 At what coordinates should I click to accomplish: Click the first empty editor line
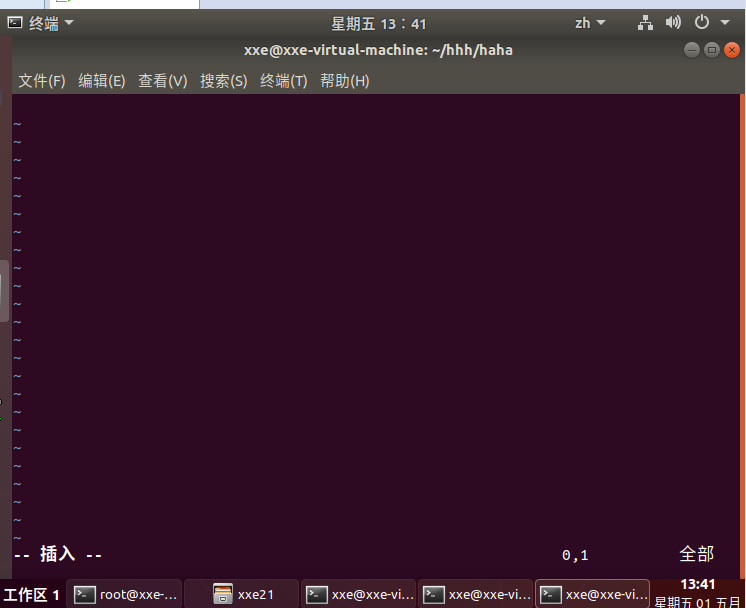click(x=376, y=106)
